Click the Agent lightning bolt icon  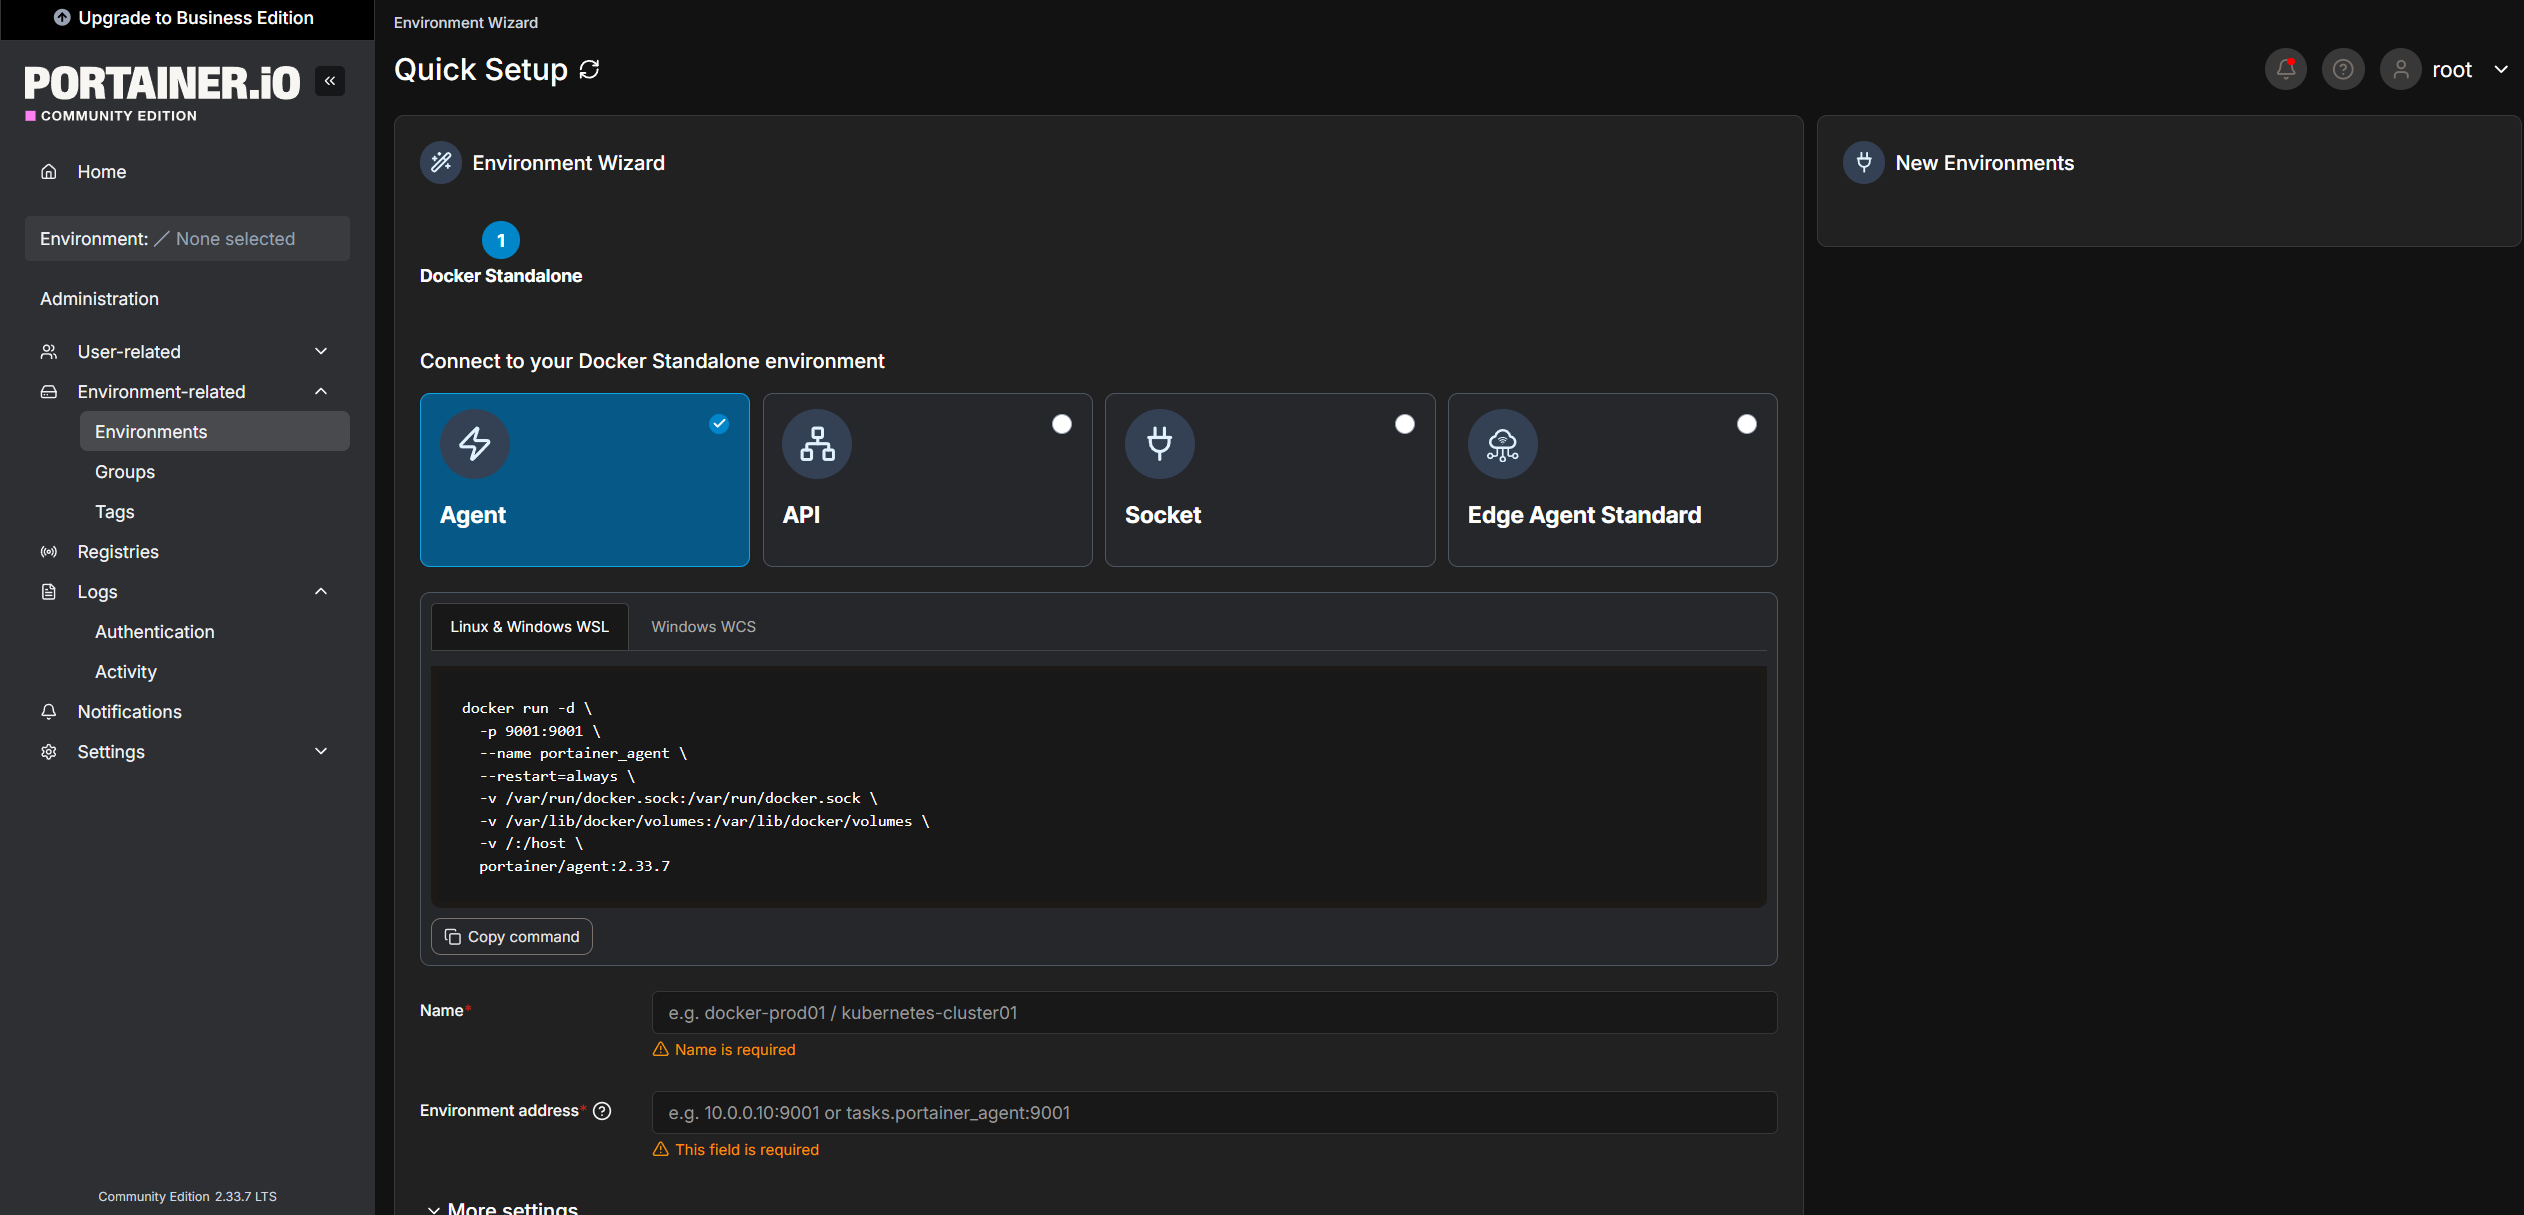tap(475, 444)
